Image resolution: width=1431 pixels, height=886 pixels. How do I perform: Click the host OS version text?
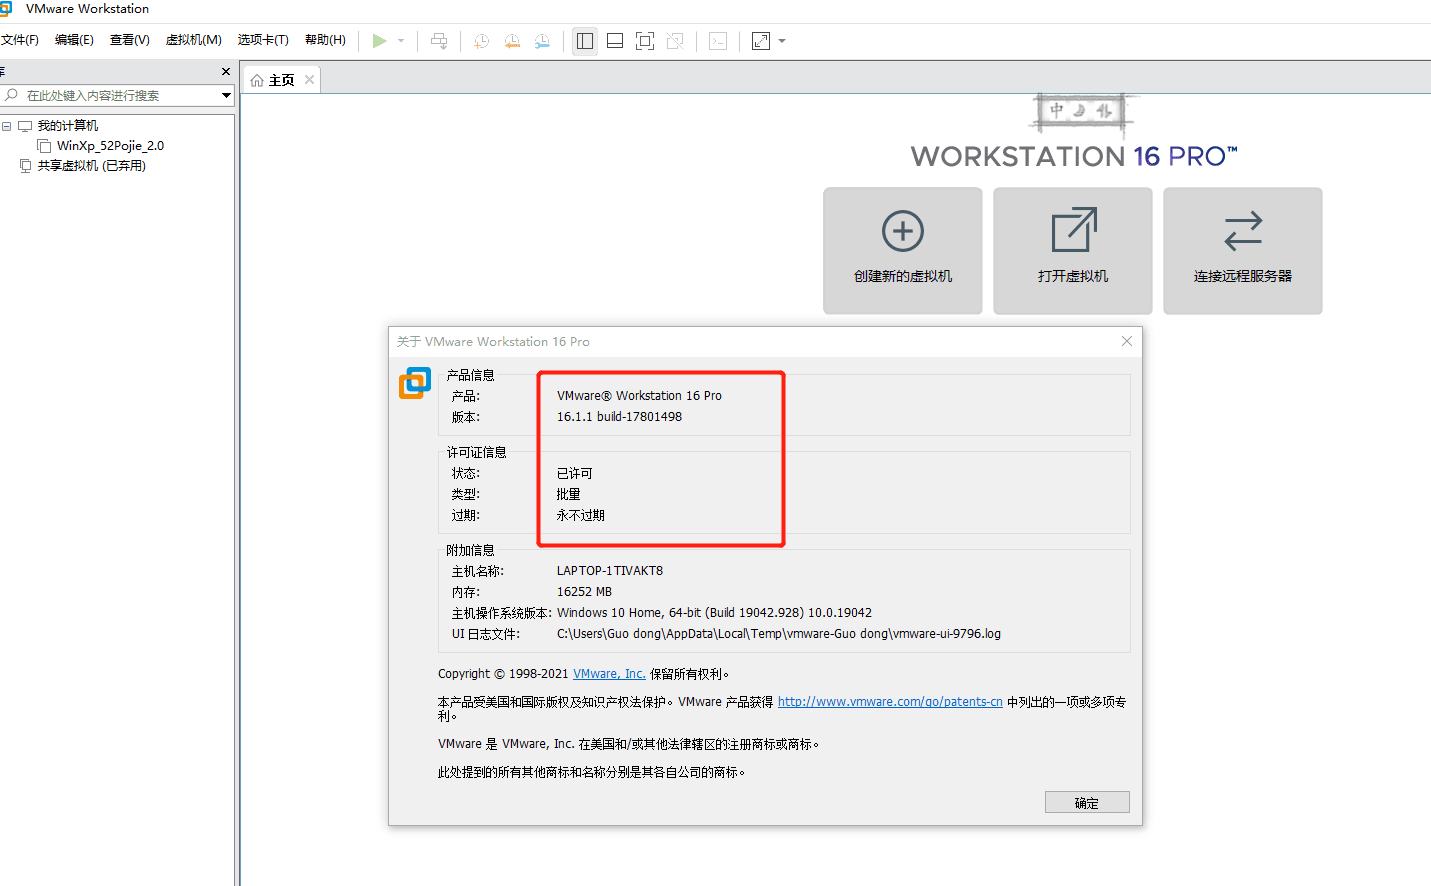pyautogui.click(x=714, y=613)
